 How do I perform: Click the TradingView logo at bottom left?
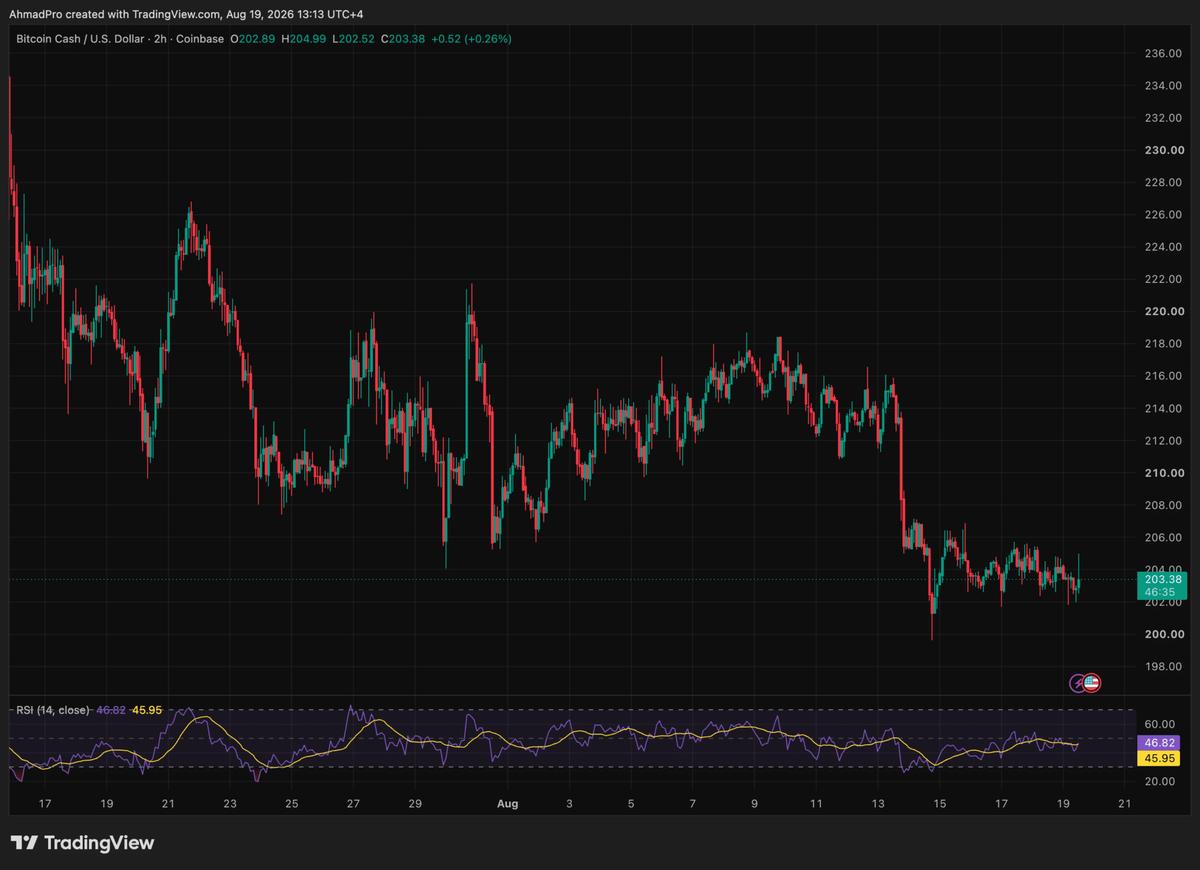click(82, 843)
